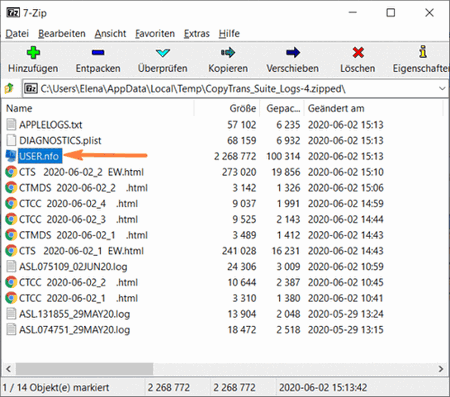The image size is (450, 397).
Task: Open the Ansicht menu
Action: point(110,34)
